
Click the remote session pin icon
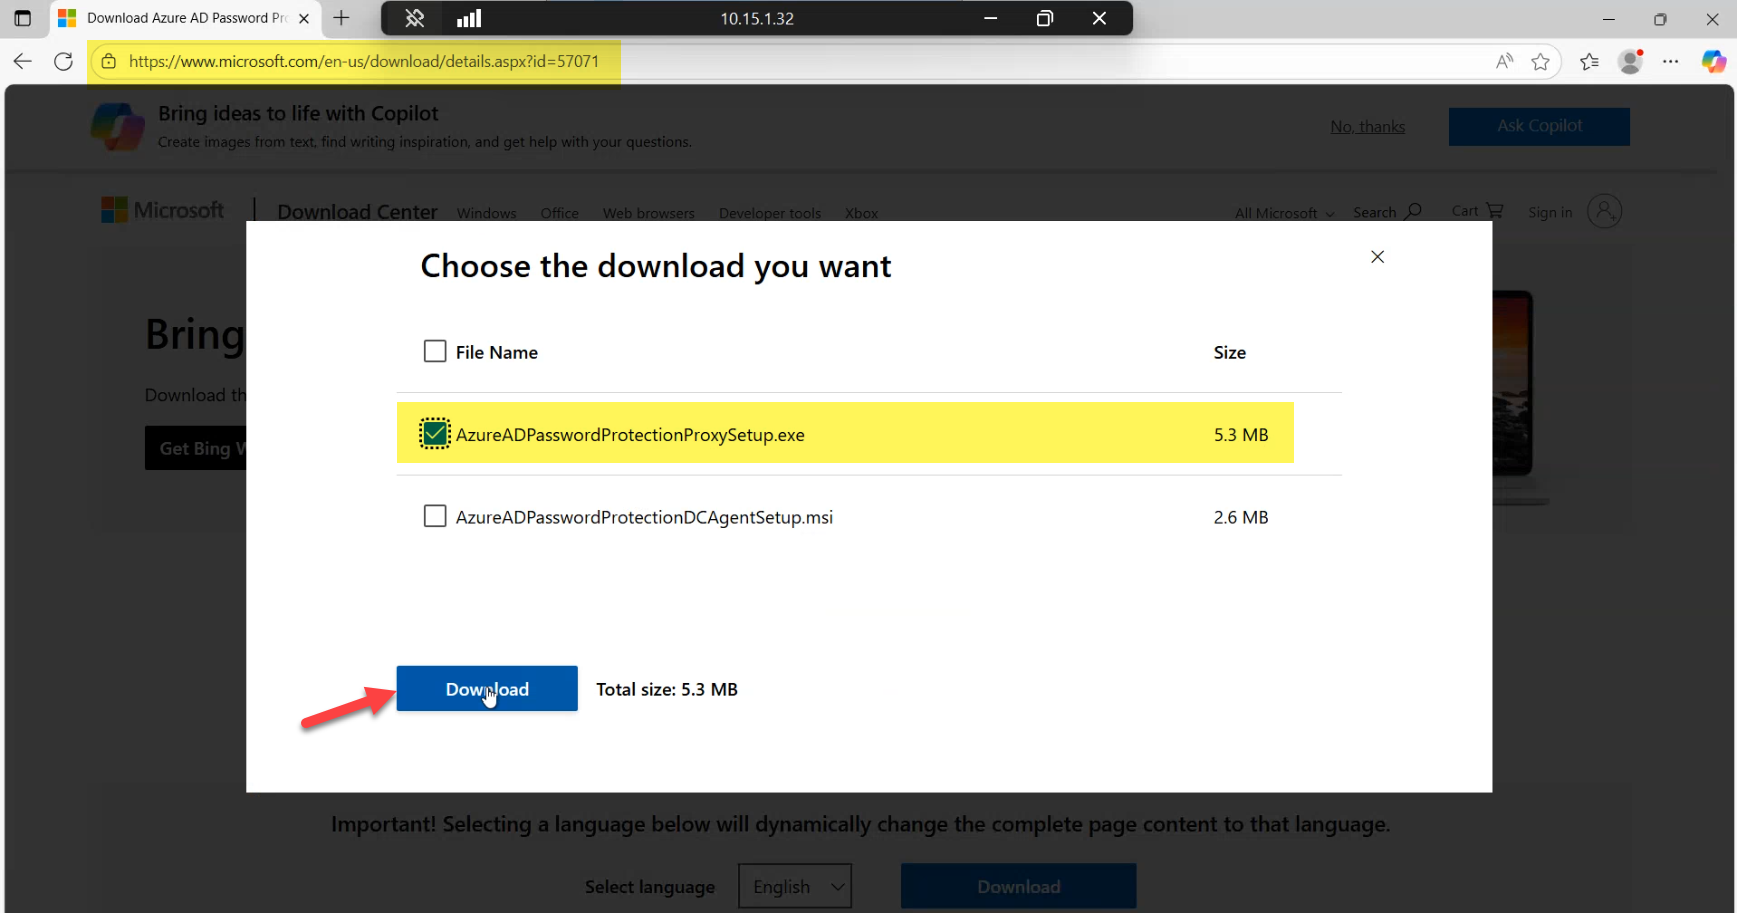[414, 18]
